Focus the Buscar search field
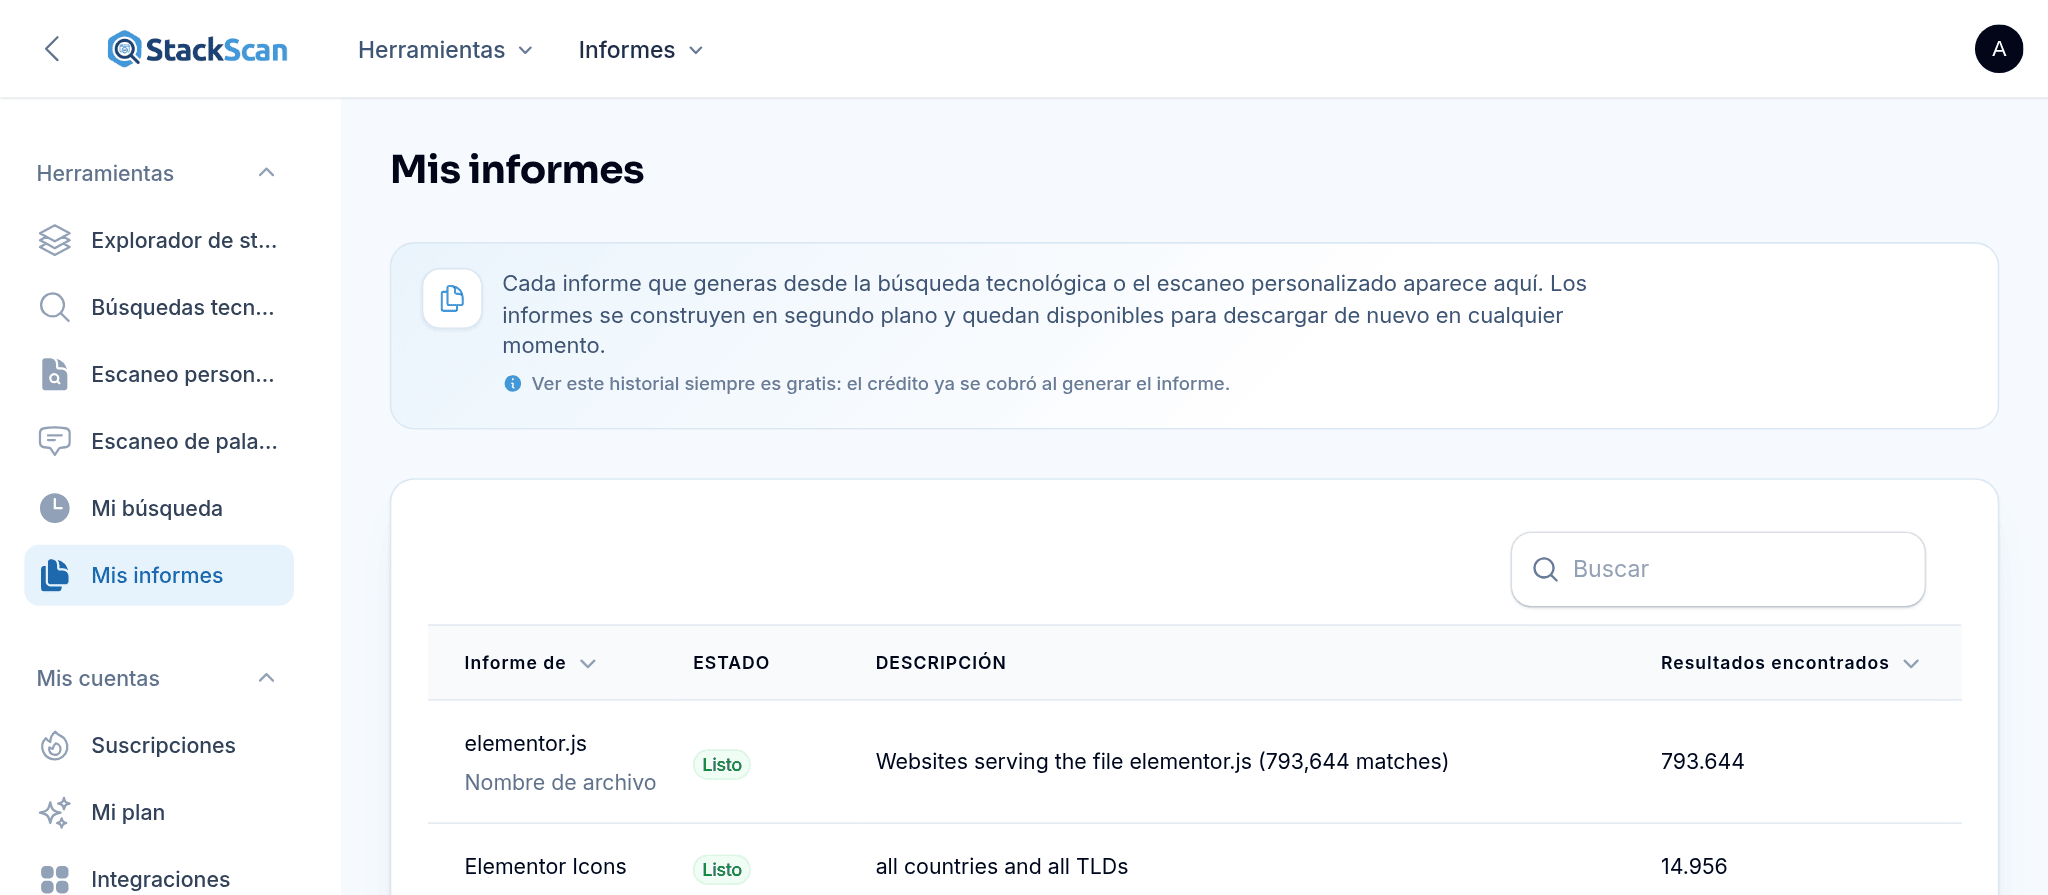The height and width of the screenshot is (895, 2048). coord(1718,569)
